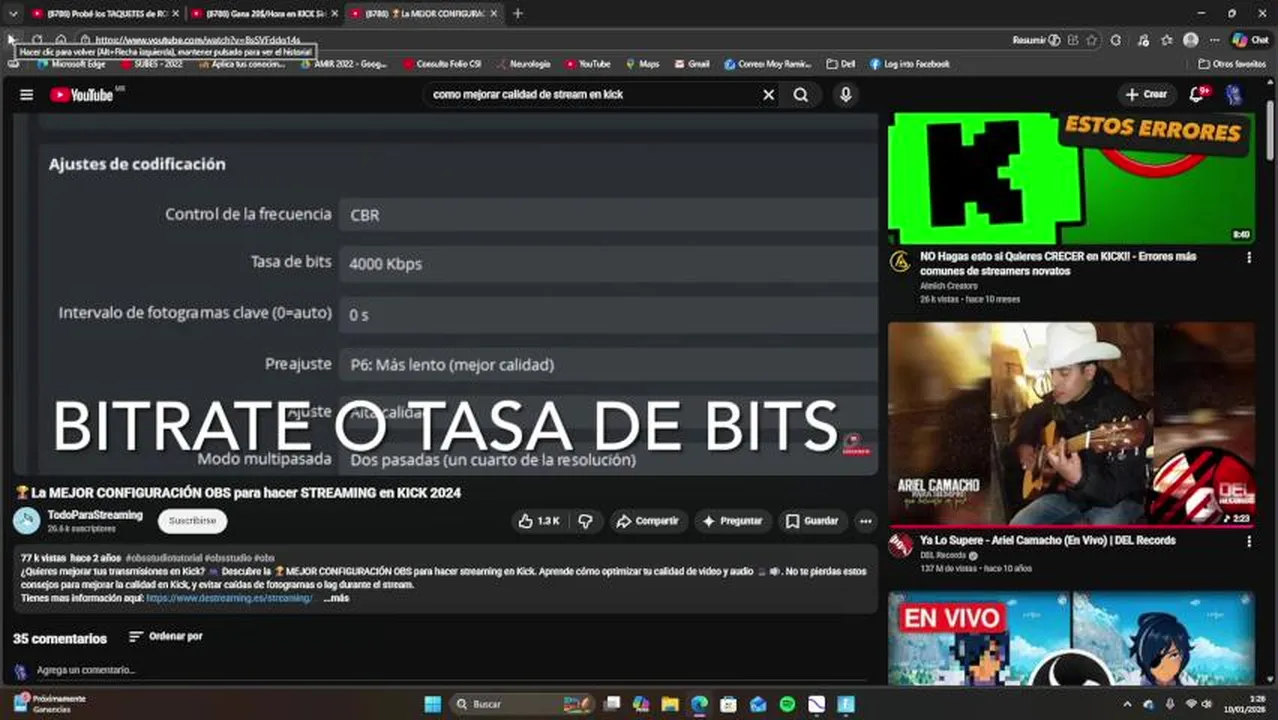Image resolution: width=1278 pixels, height=720 pixels.
Task: Click the video player area
Action: [446, 294]
